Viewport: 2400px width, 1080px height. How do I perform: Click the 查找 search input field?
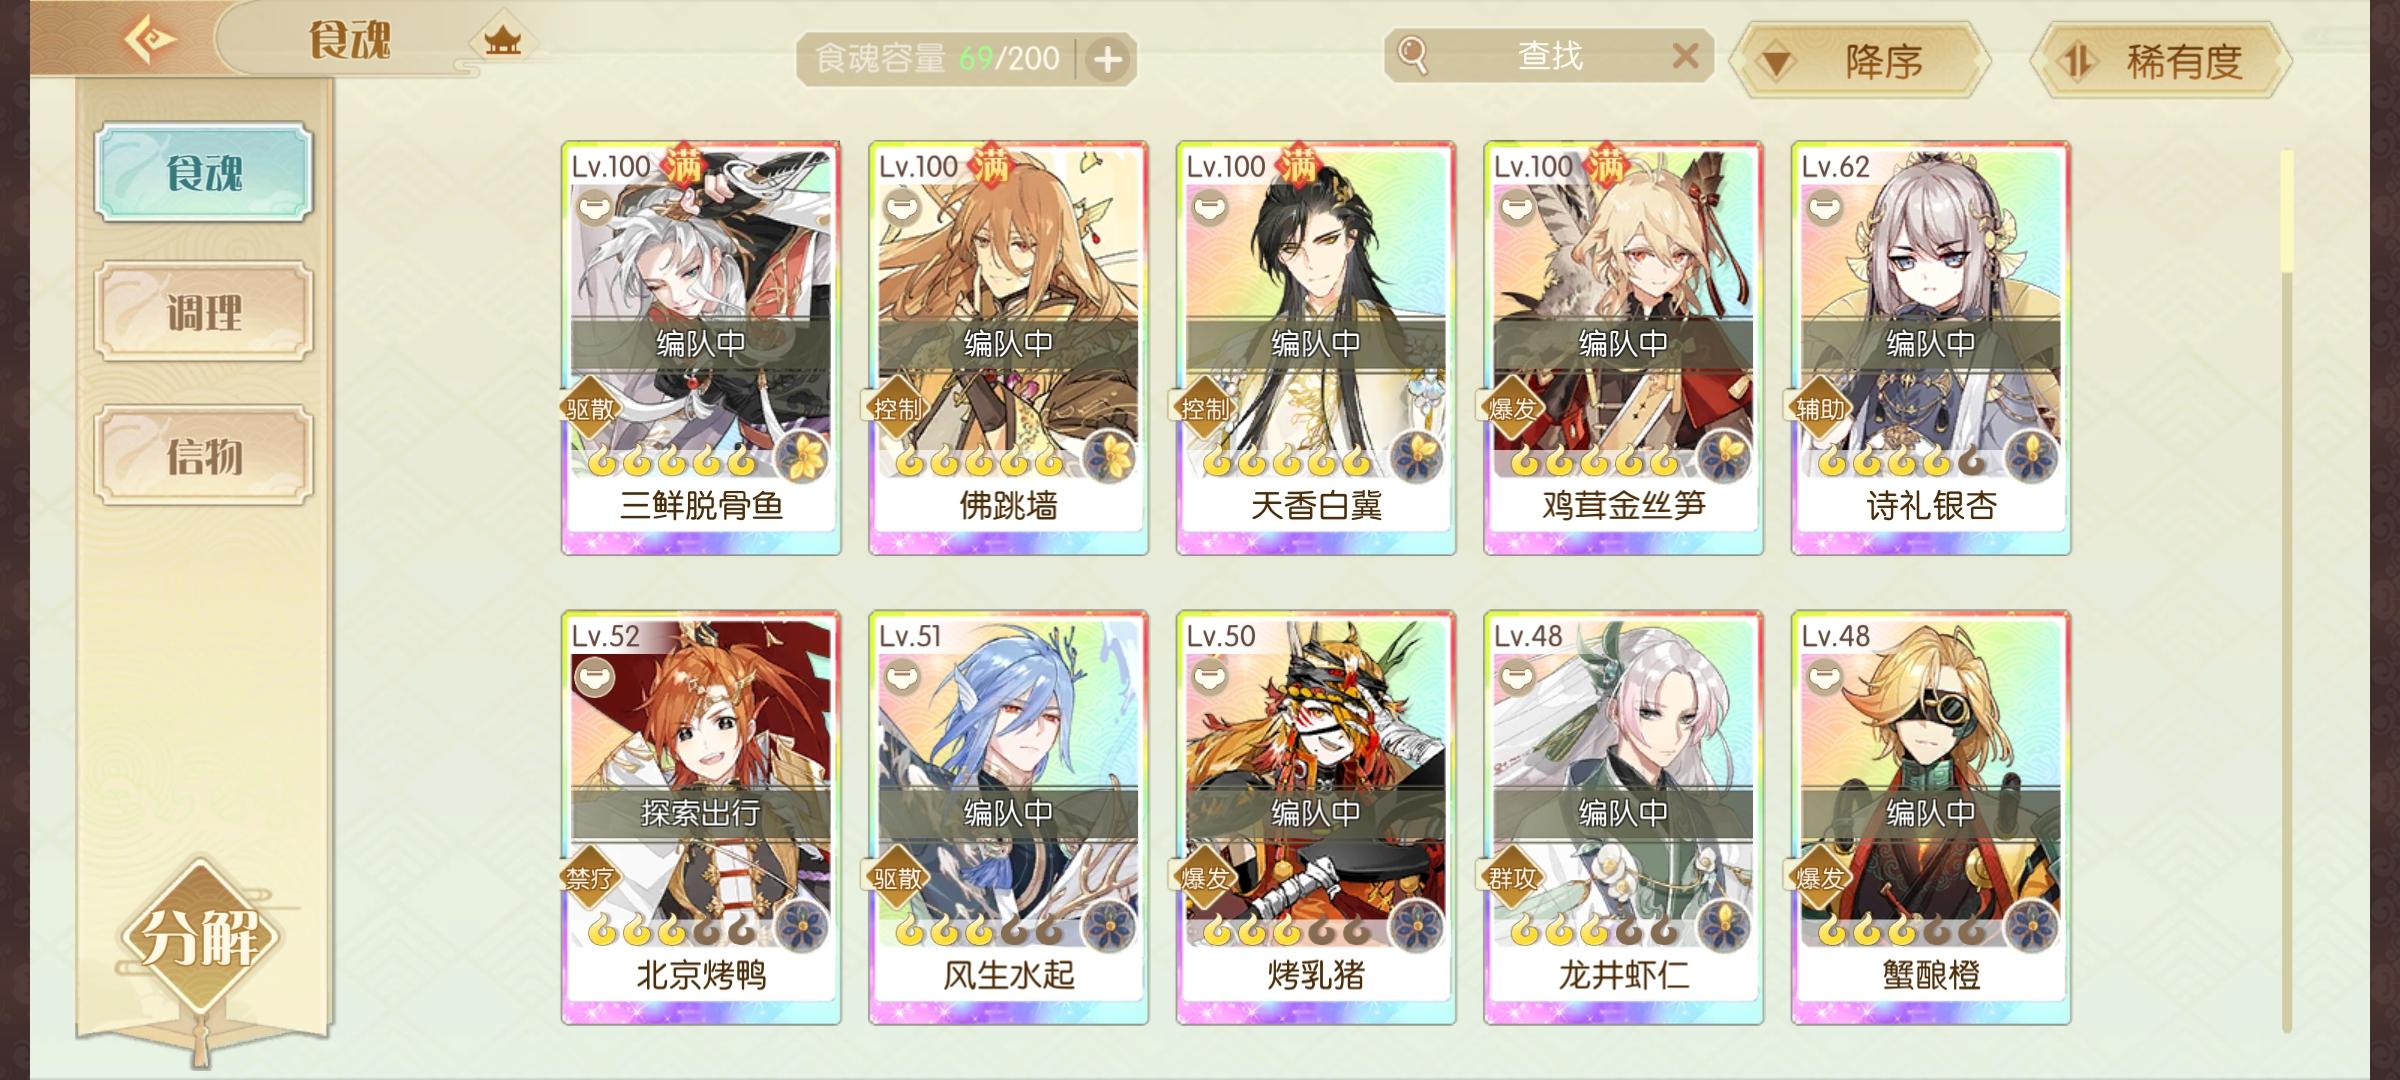(x=1549, y=55)
